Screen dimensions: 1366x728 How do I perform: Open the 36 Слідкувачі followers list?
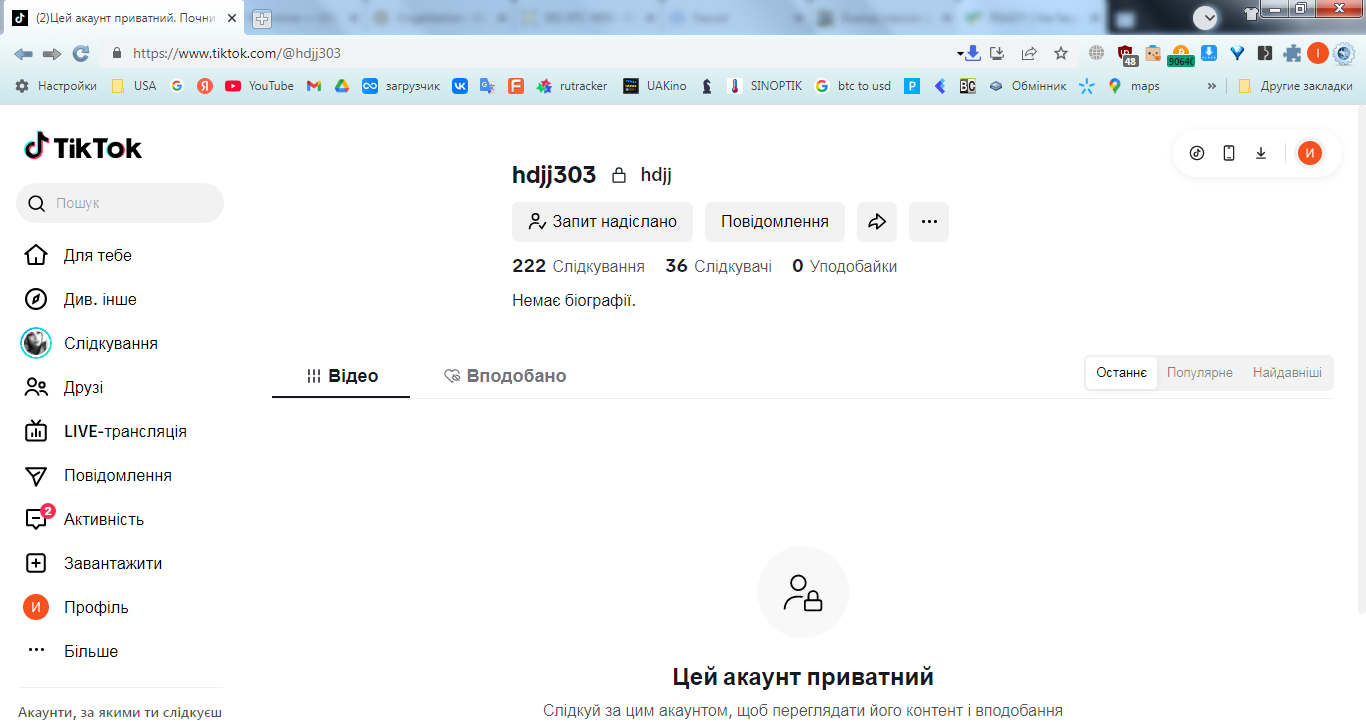coord(719,266)
